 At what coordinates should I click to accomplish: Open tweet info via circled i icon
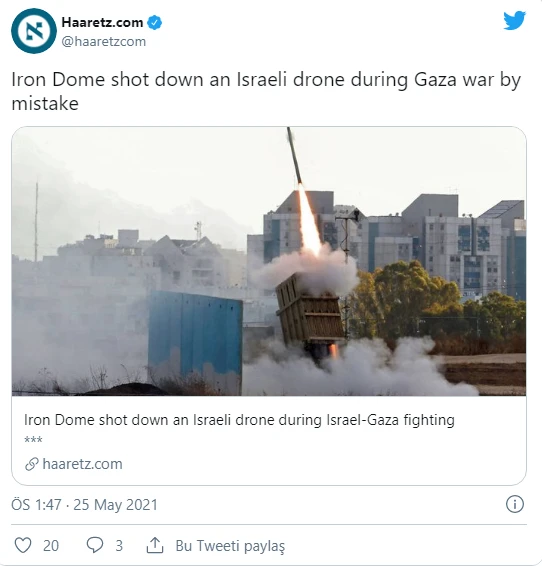tap(515, 504)
